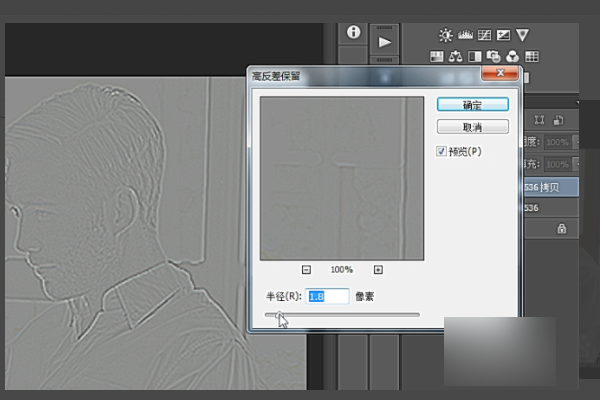
Task: Toggle the 预览(P) preview checkbox
Action: [443, 151]
